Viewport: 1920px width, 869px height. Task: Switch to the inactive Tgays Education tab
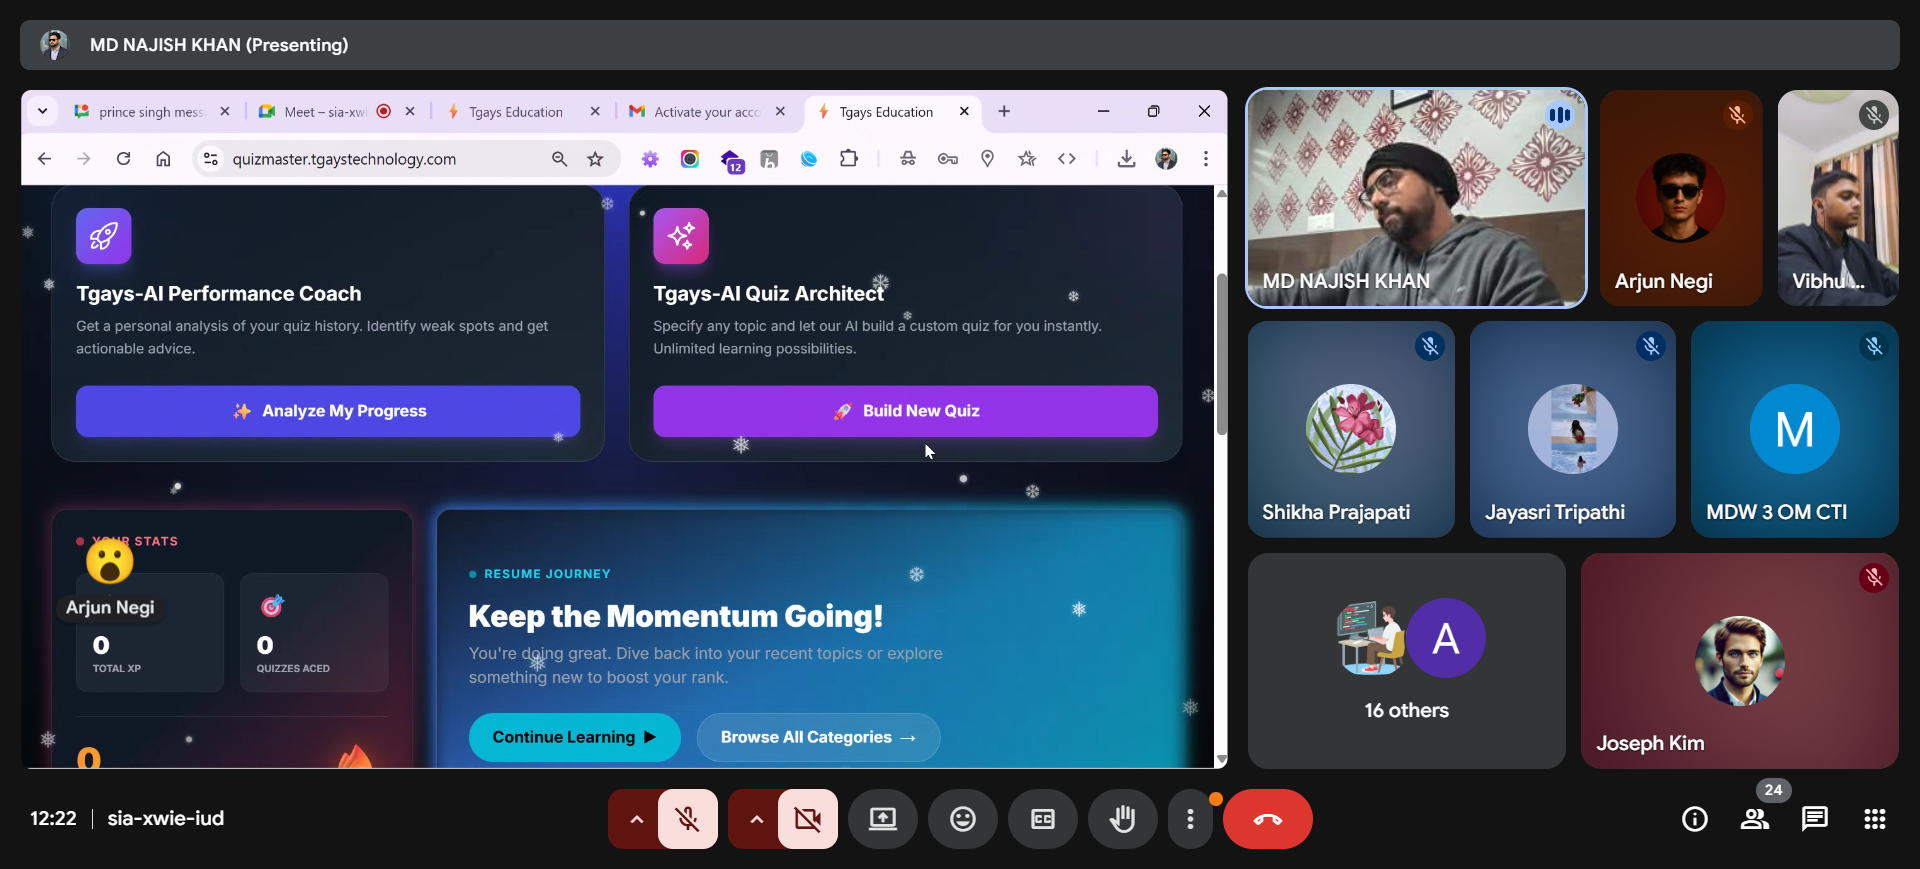point(516,112)
